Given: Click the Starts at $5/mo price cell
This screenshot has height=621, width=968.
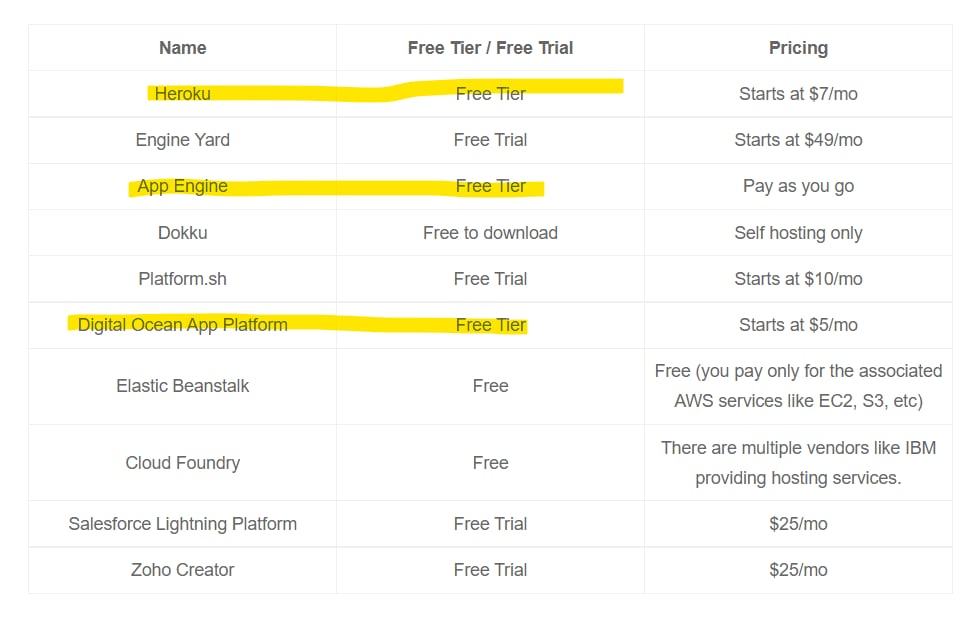Looking at the screenshot, I should click(798, 325).
